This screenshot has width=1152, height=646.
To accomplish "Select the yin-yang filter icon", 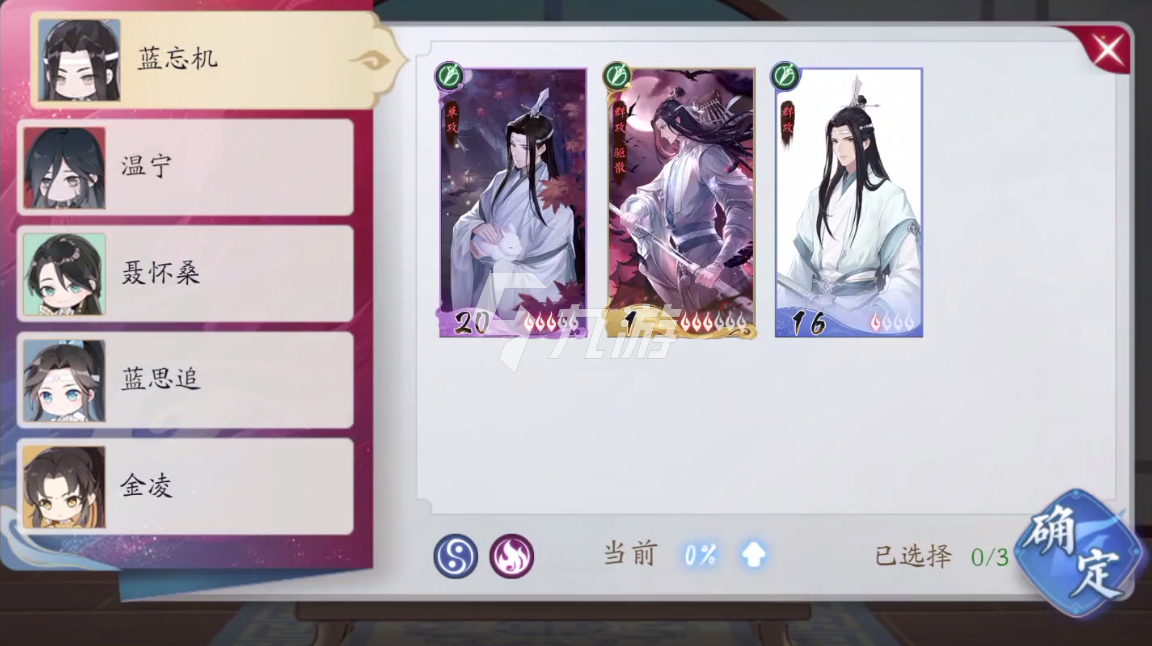I will [456, 556].
